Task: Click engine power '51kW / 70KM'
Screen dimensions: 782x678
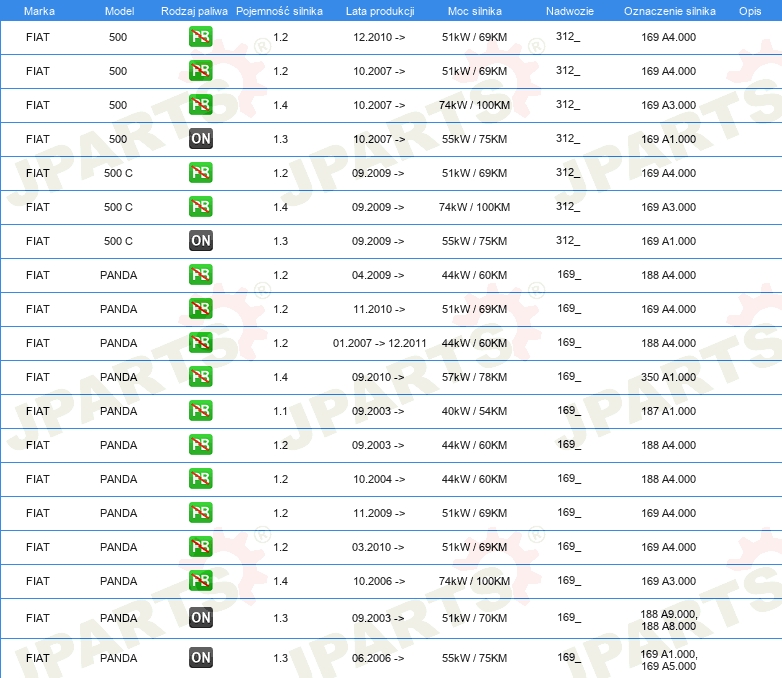Action: click(474, 618)
